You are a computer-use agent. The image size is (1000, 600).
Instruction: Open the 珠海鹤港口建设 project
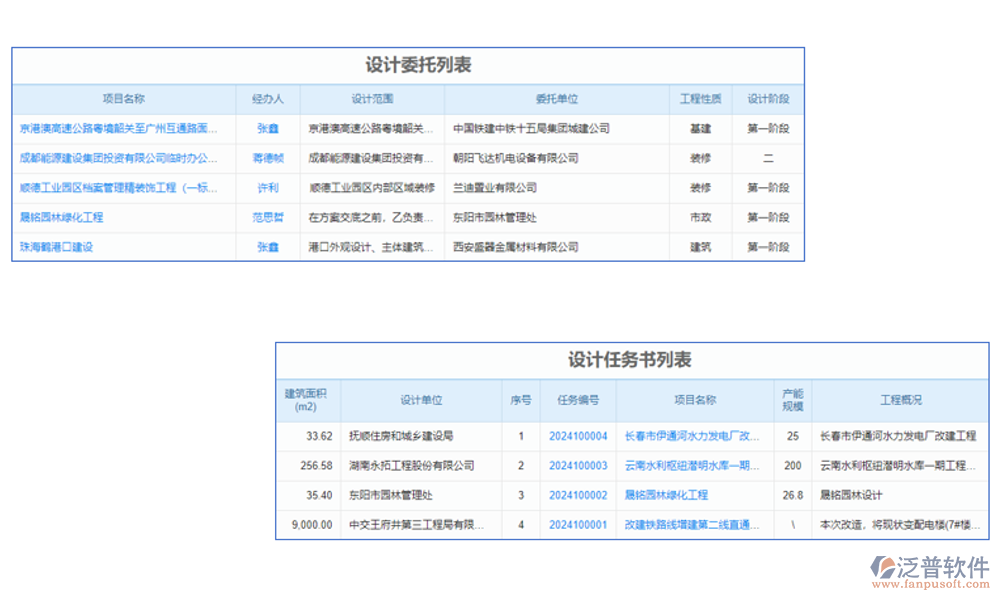pyautogui.click(x=53, y=247)
